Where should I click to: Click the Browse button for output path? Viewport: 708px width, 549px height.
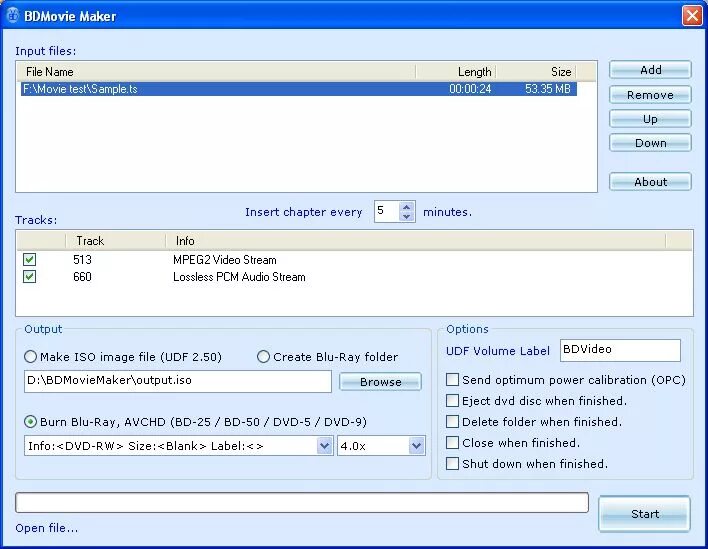(380, 382)
